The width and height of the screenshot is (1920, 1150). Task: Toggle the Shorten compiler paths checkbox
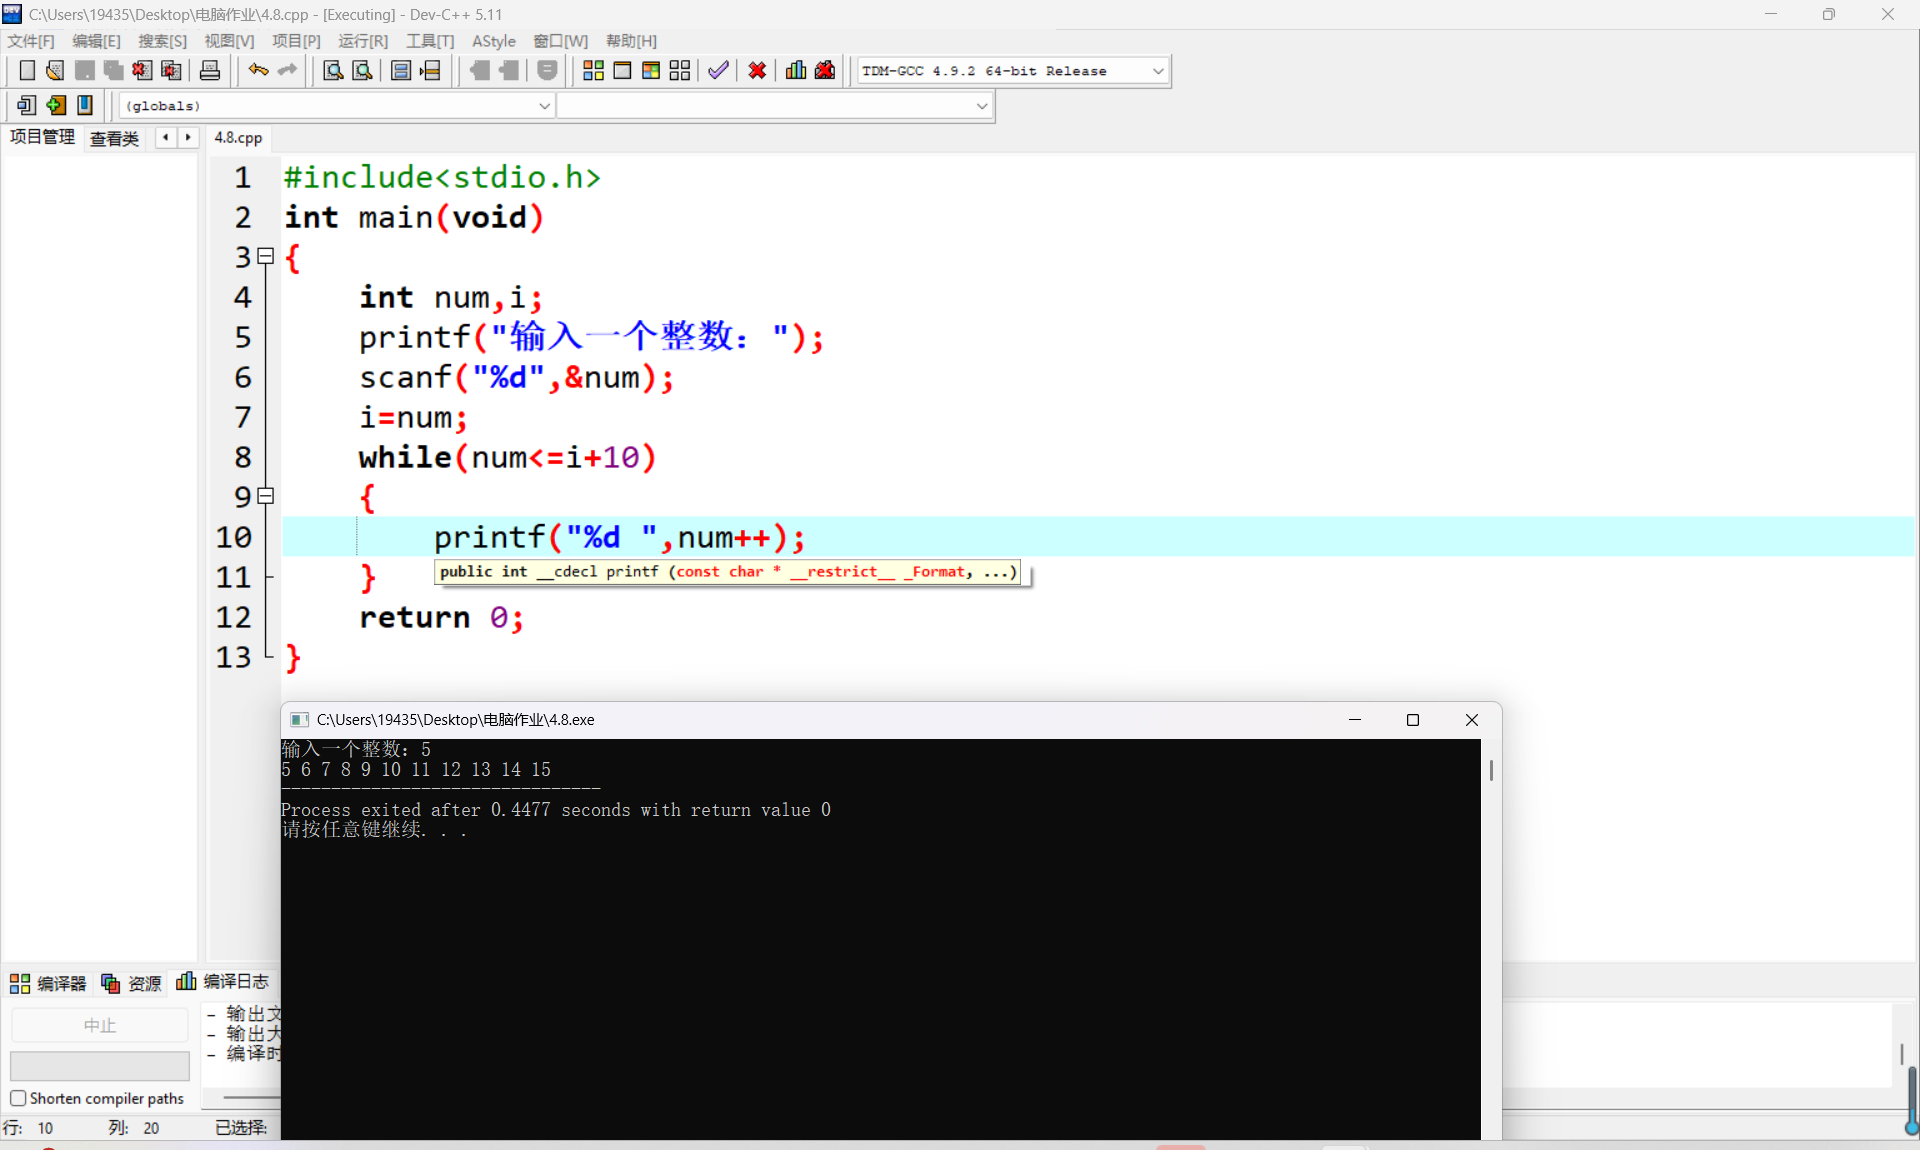18,1098
